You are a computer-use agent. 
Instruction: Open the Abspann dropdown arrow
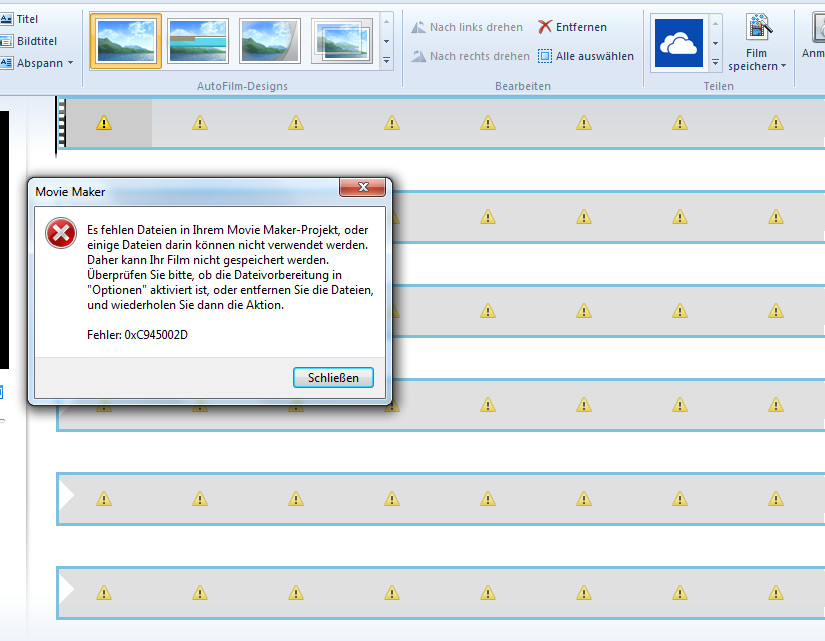[x=71, y=63]
